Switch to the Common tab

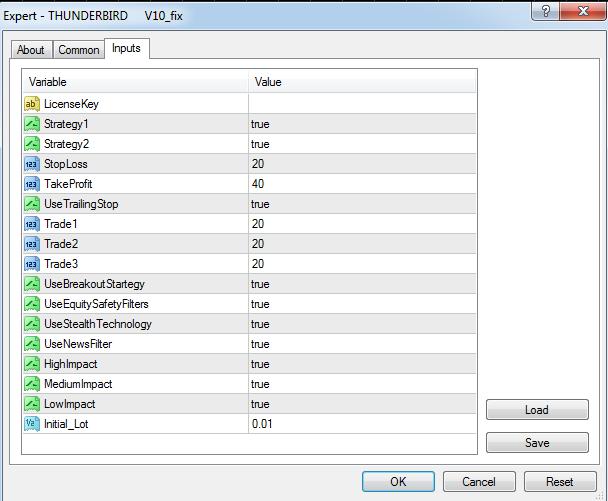click(x=79, y=50)
